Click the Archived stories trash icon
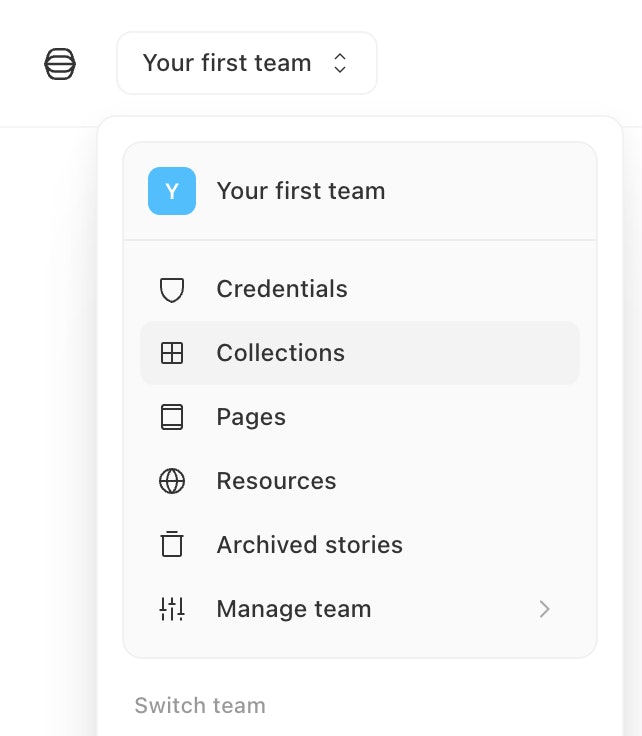 [172, 545]
